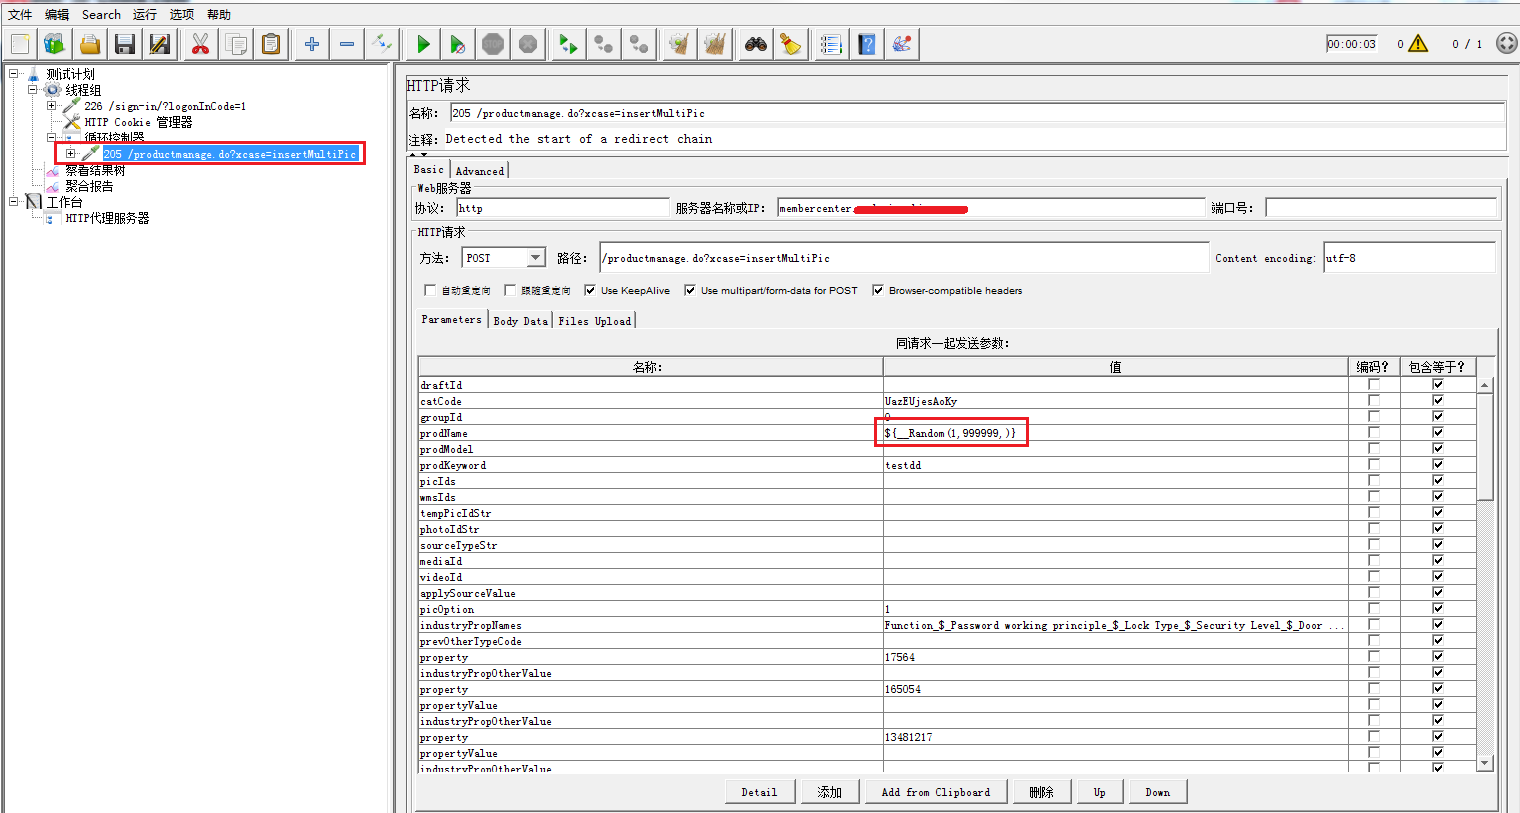Uncheck Browser-compatible headers checkbox
Viewport: 1520px width, 813px height.
pos(878,291)
